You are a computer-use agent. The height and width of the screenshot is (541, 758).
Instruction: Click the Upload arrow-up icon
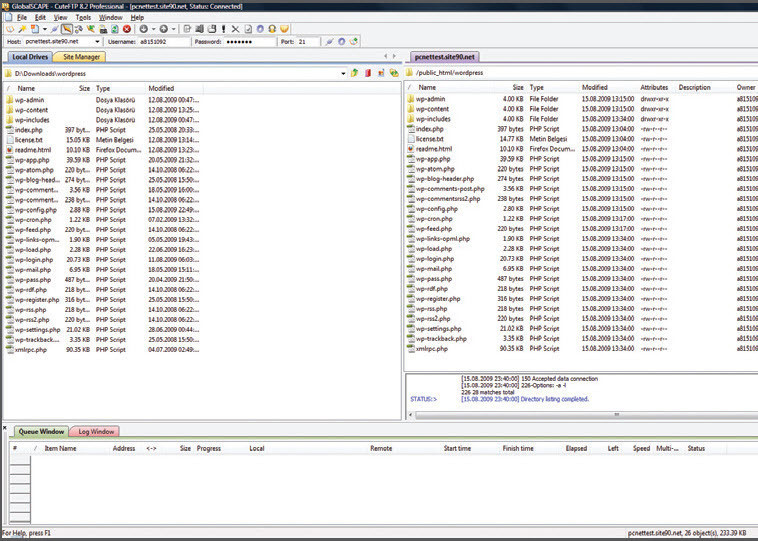pos(164,29)
